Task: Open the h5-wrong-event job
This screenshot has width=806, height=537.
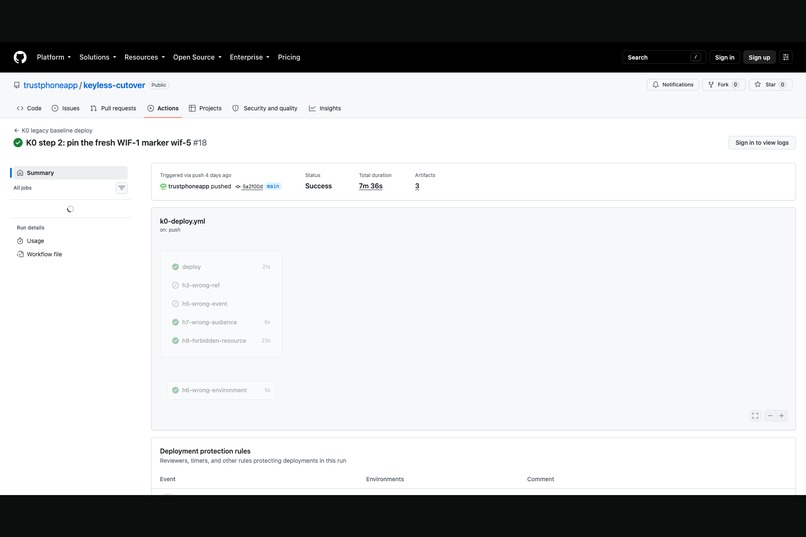Action: point(221,304)
